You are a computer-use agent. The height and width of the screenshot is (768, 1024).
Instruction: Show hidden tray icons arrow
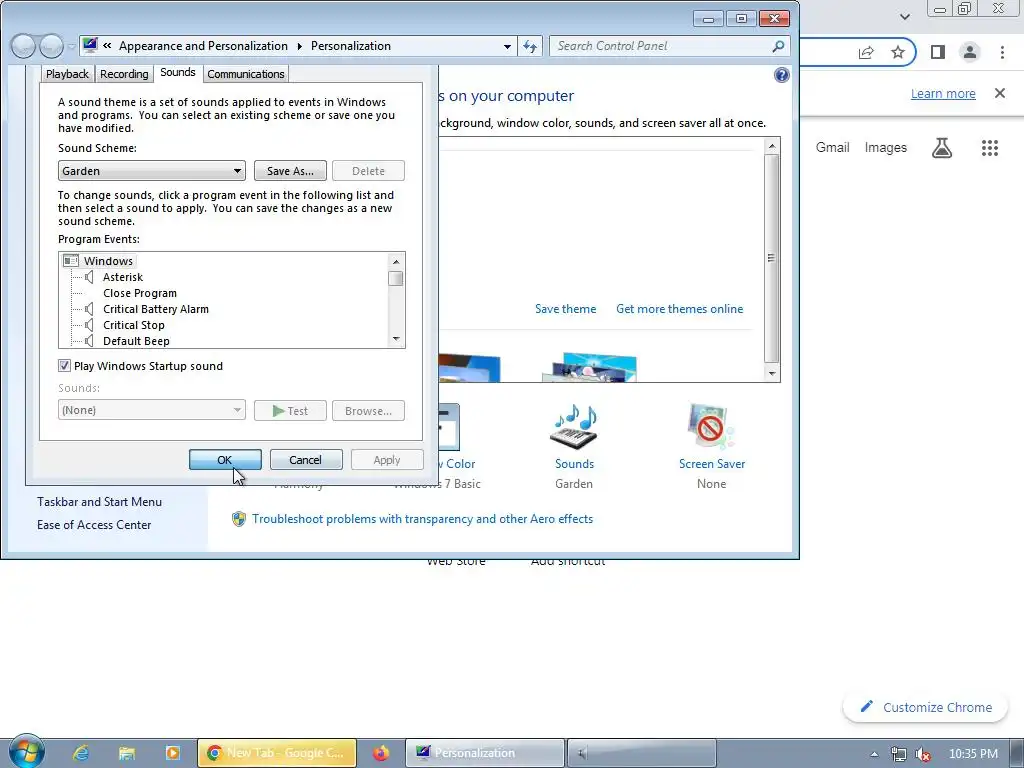pos(874,754)
